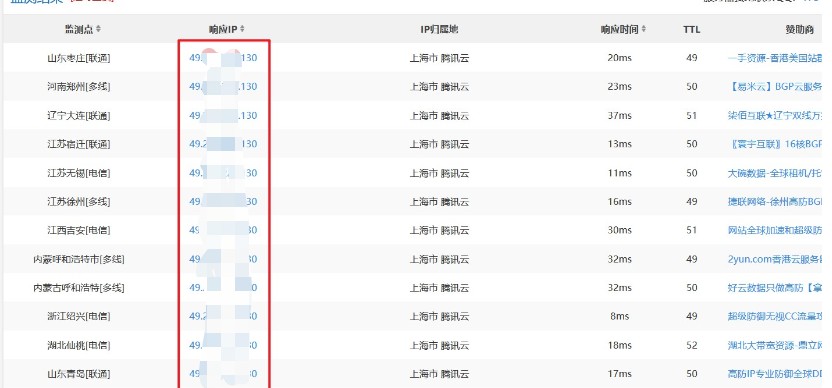This screenshot has width=832, height=388.
Task: Click the IP归属地 column header
Action: [439, 30]
